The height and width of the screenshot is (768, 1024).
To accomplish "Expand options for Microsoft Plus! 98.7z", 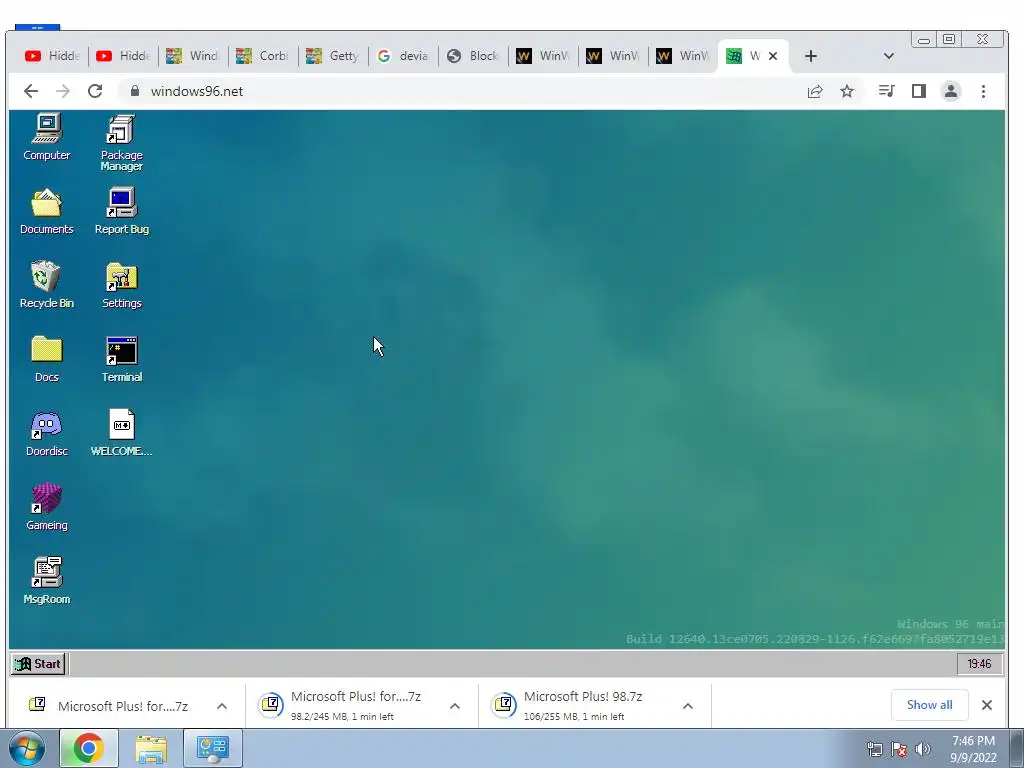I will [x=688, y=706].
